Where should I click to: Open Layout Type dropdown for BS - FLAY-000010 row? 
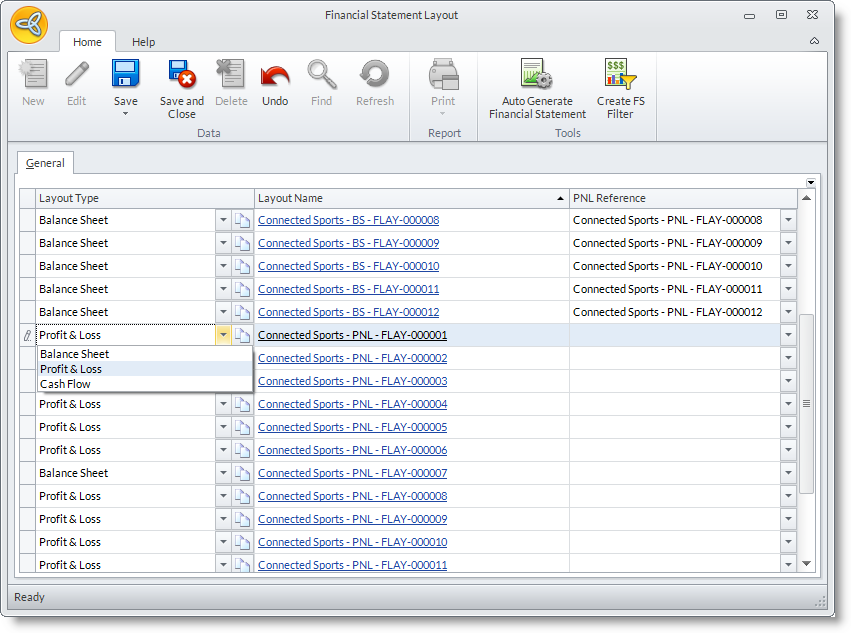pyautogui.click(x=223, y=266)
